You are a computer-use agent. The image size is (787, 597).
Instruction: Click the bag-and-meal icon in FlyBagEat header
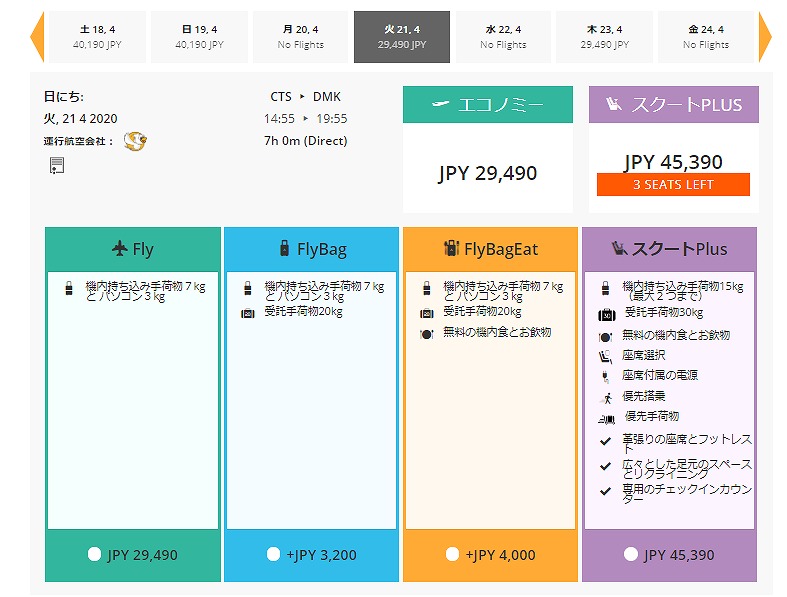[x=451, y=248]
